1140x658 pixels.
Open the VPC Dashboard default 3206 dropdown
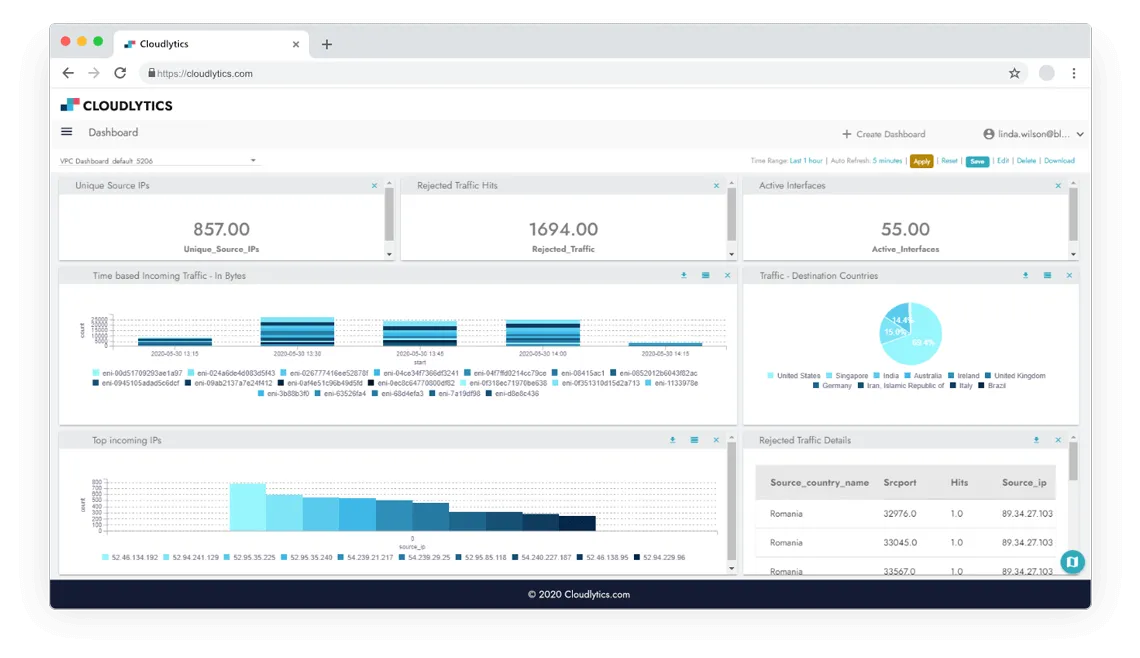[x=155, y=160]
